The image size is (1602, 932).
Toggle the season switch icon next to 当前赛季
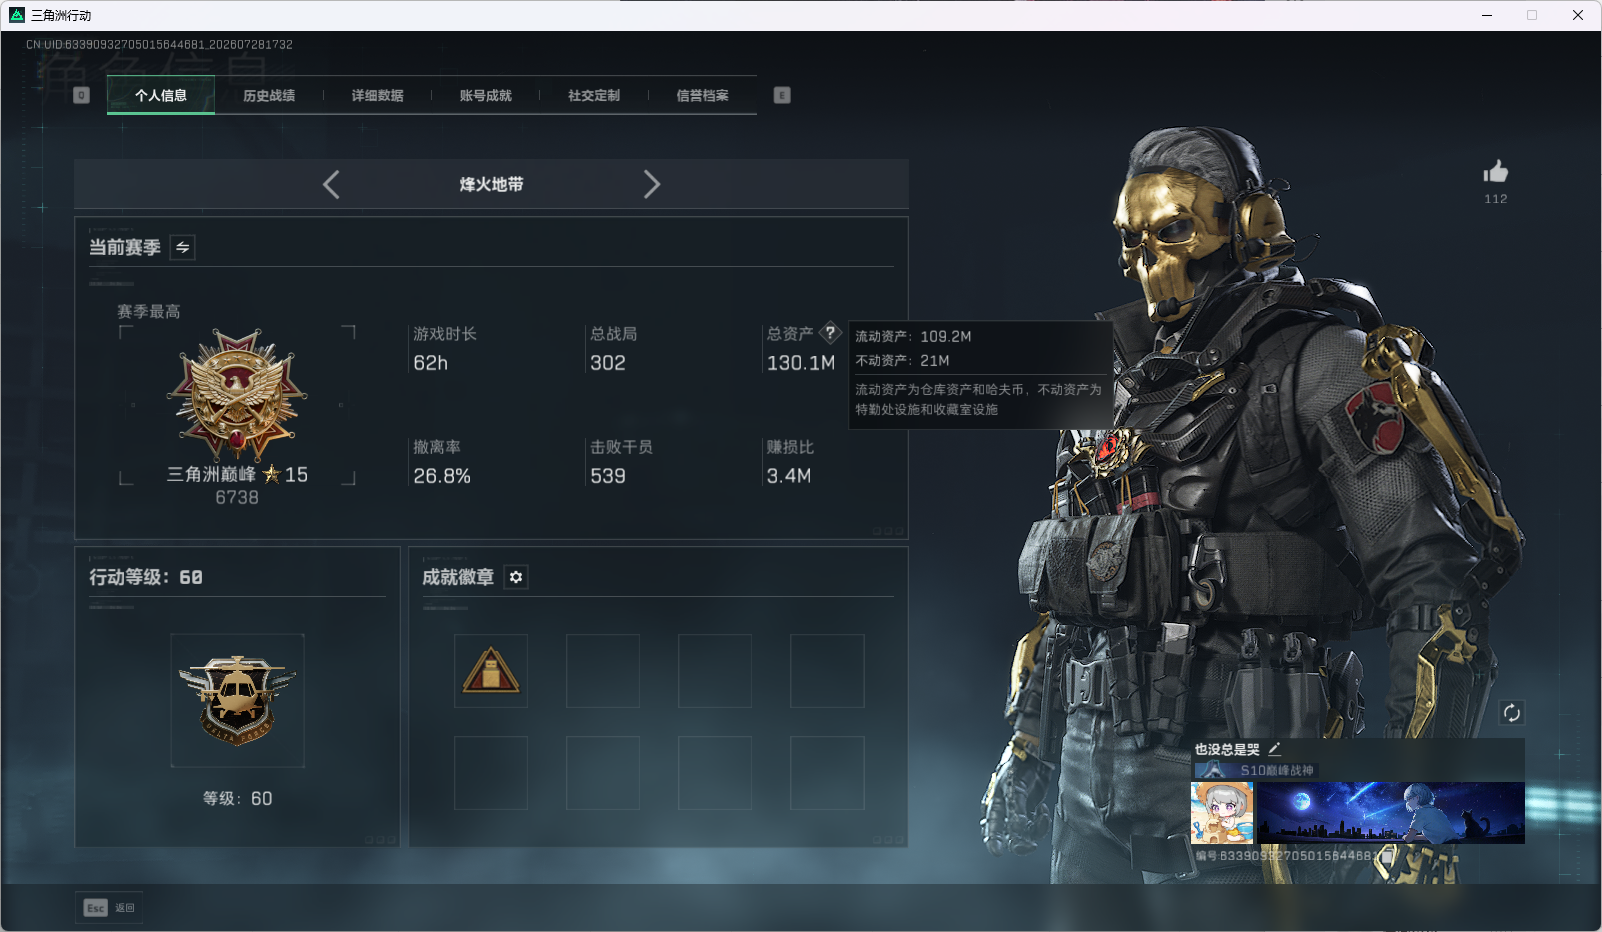point(183,247)
